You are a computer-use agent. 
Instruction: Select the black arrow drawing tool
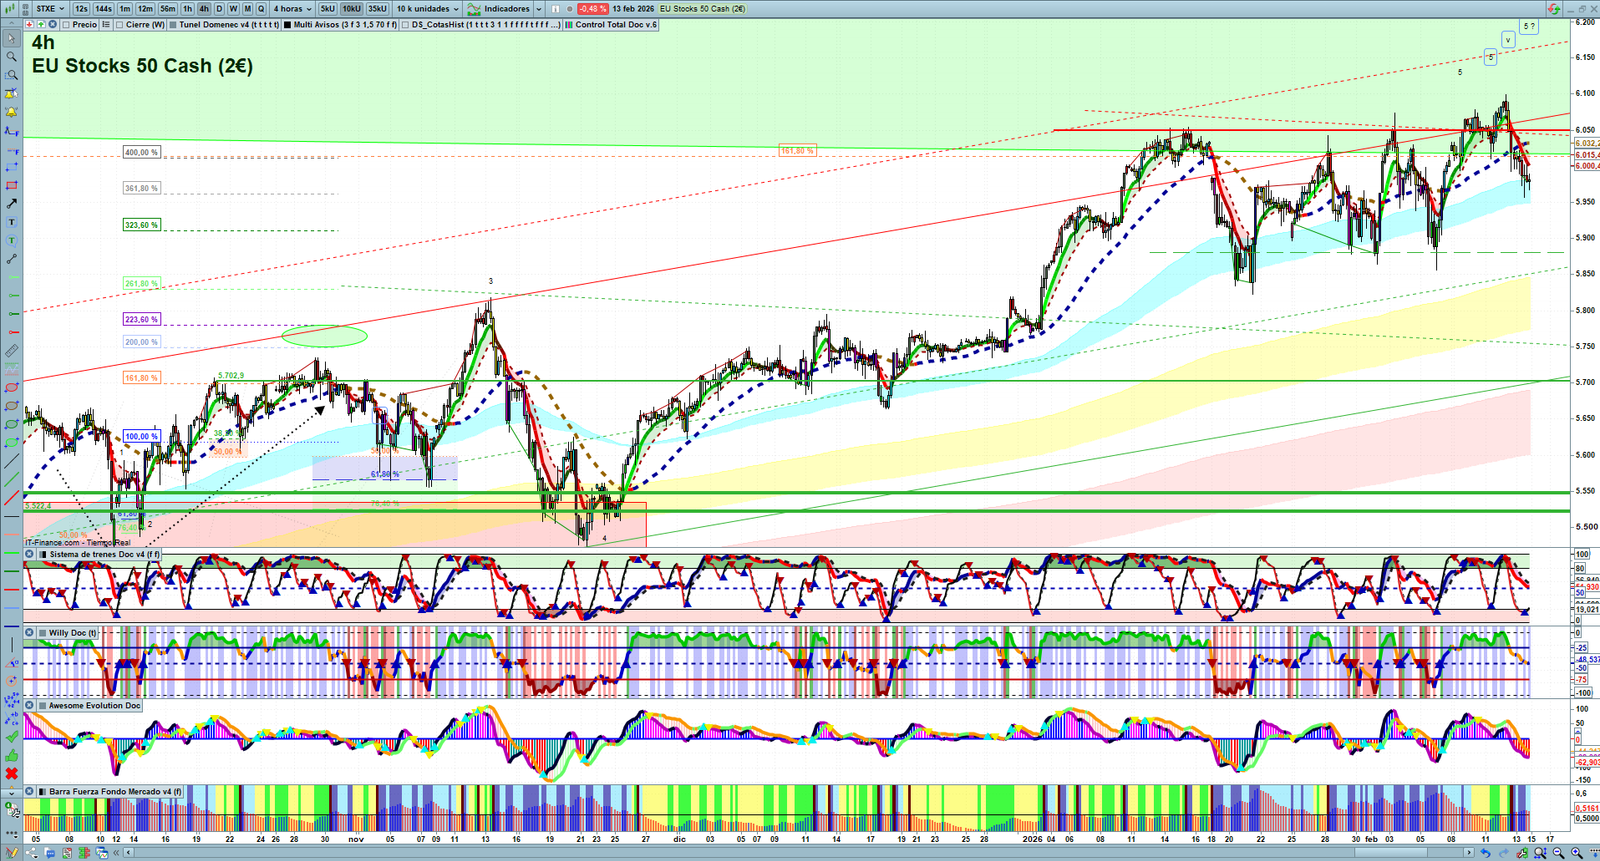coord(11,204)
